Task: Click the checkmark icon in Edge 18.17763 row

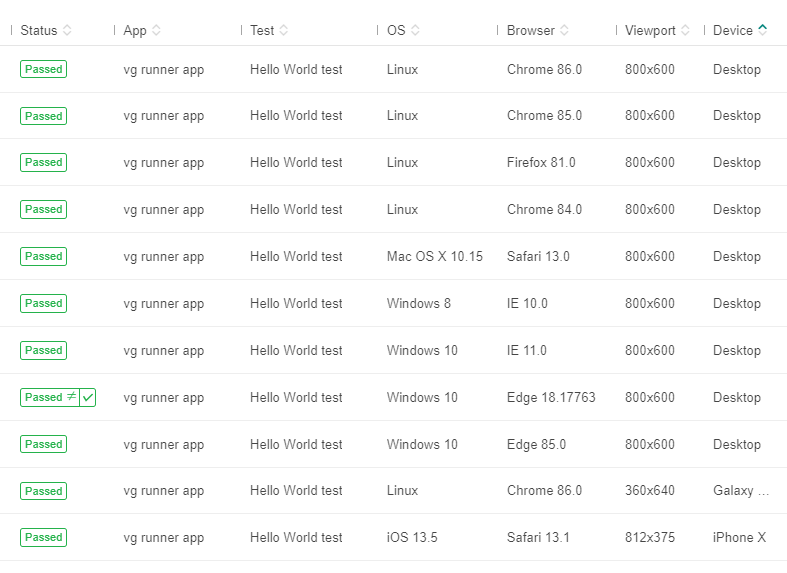Action: pos(88,398)
